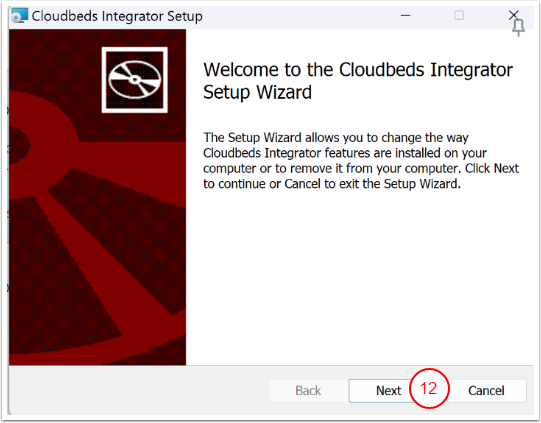
Task: Click the greyed-out Back button
Action: [308, 391]
